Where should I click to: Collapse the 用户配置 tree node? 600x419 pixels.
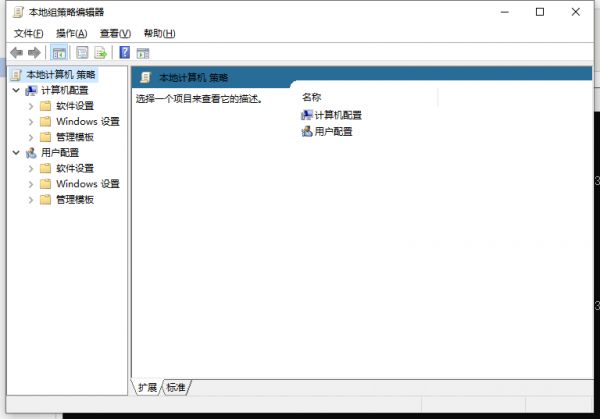(15, 153)
